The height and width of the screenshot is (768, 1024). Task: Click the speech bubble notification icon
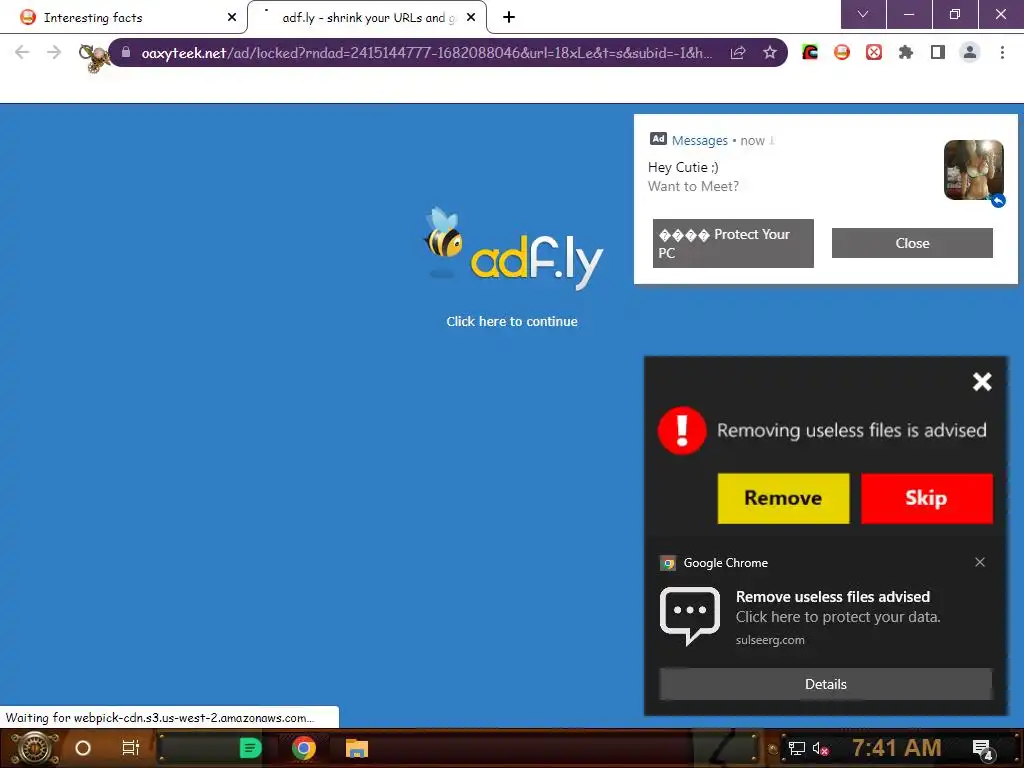690,616
